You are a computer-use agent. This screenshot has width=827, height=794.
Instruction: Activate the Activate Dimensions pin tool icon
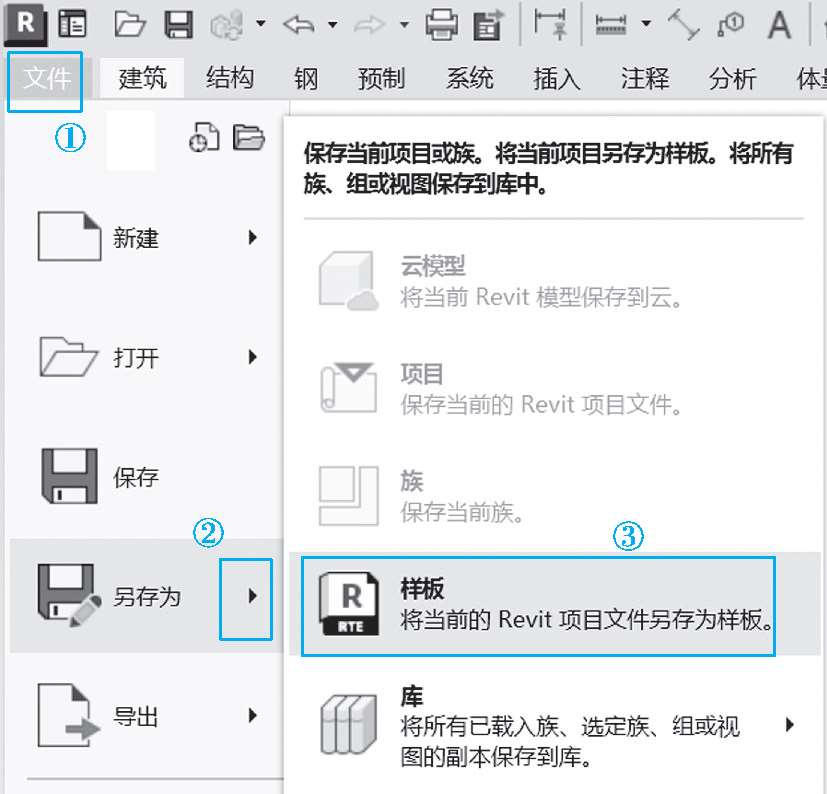(x=551, y=25)
